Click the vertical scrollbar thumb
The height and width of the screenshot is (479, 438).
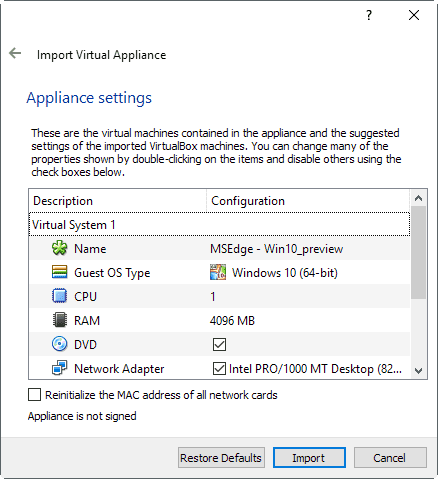pyautogui.click(x=418, y=252)
